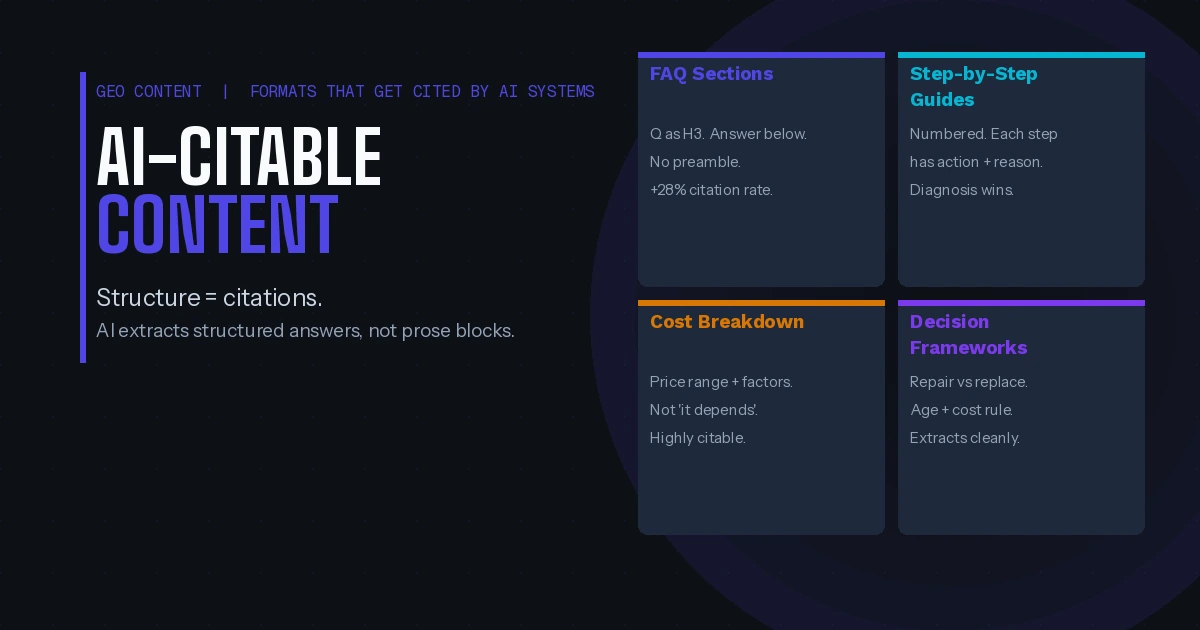Click the 'Structure = citations.' subtitle
Screen dimensions: 1200x630
(x=209, y=298)
